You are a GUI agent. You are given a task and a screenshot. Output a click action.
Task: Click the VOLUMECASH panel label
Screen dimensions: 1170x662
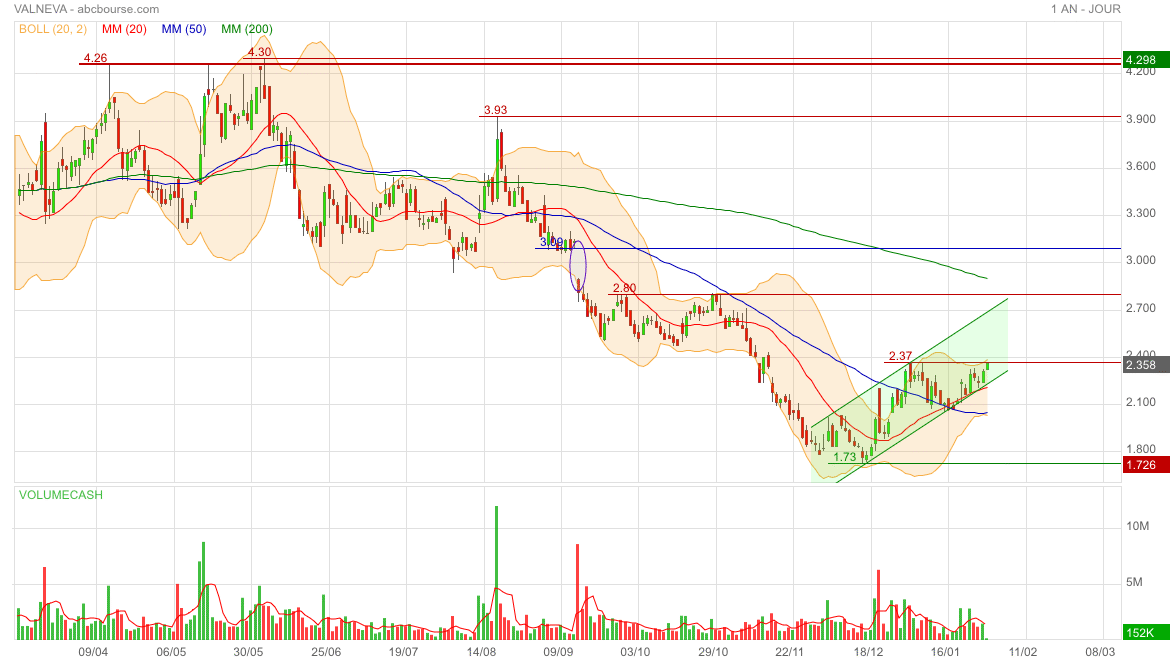[x=61, y=495]
